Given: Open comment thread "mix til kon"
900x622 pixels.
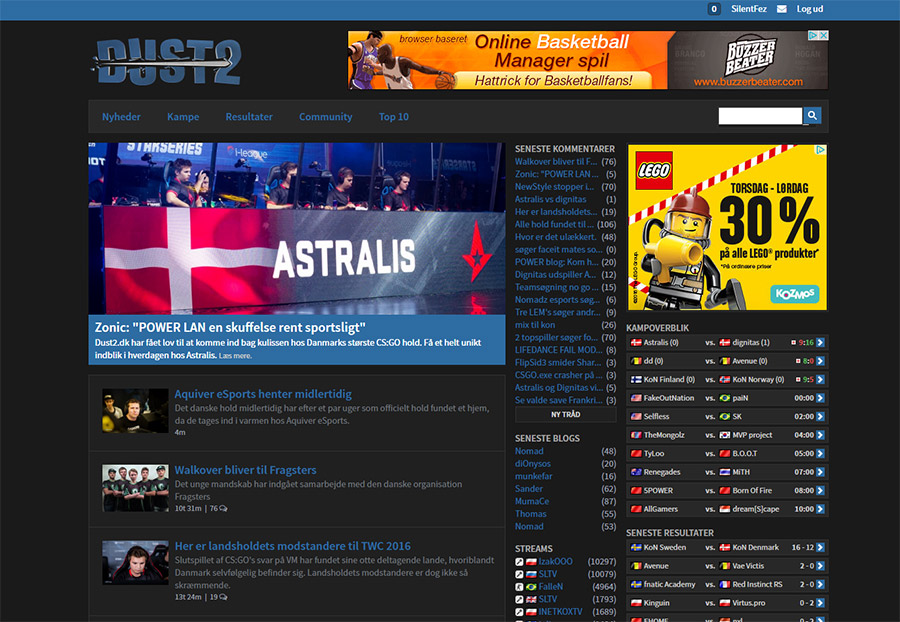Looking at the screenshot, I should coord(535,325).
